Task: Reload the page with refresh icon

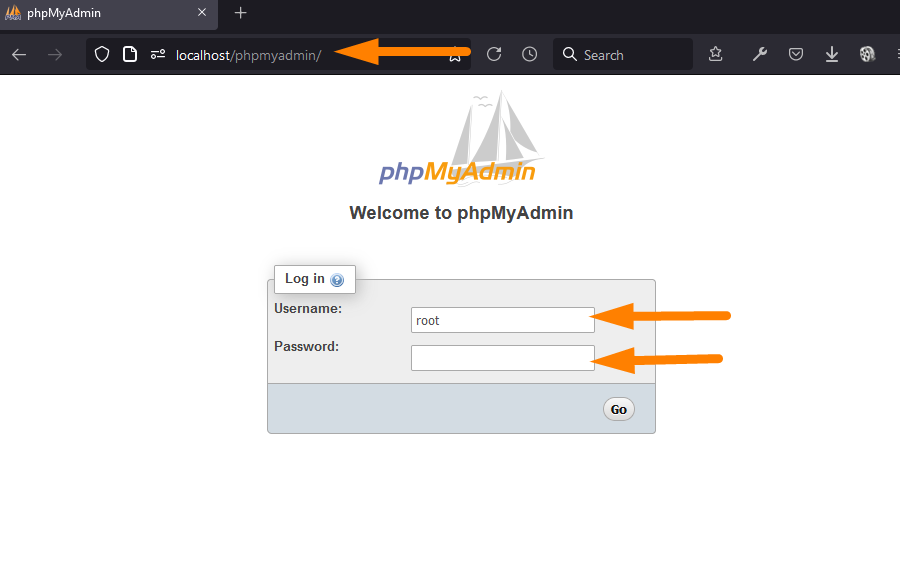Action: coord(494,55)
